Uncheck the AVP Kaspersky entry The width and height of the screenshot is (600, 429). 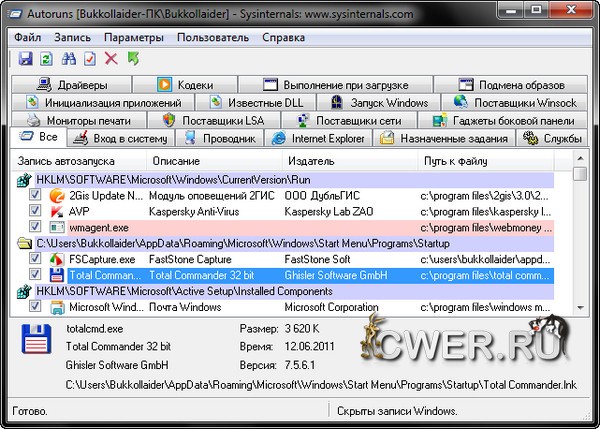[35, 211]
